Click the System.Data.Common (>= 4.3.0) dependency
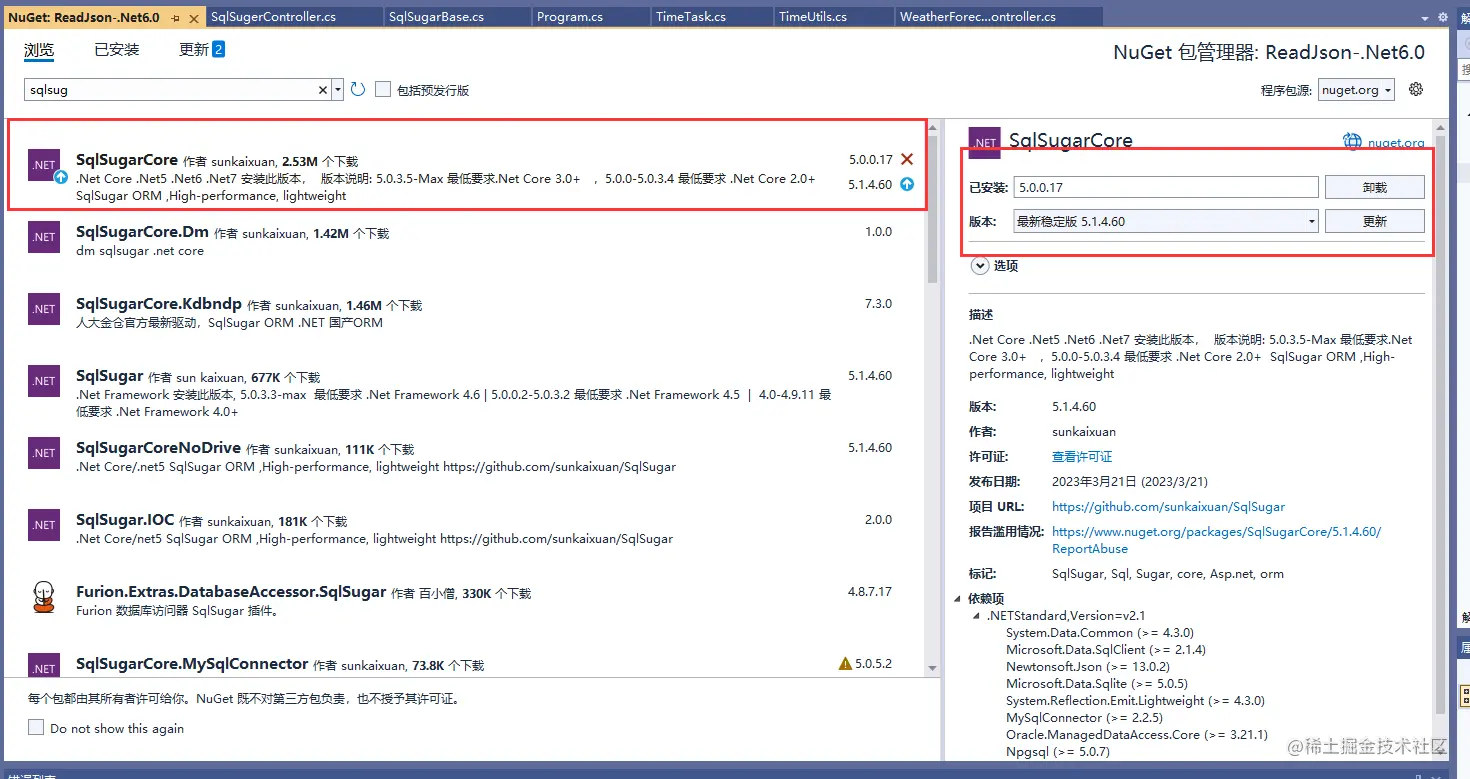Image resolution: width=1470 pixels, height=779 pixels. (x=1100, y=632)
